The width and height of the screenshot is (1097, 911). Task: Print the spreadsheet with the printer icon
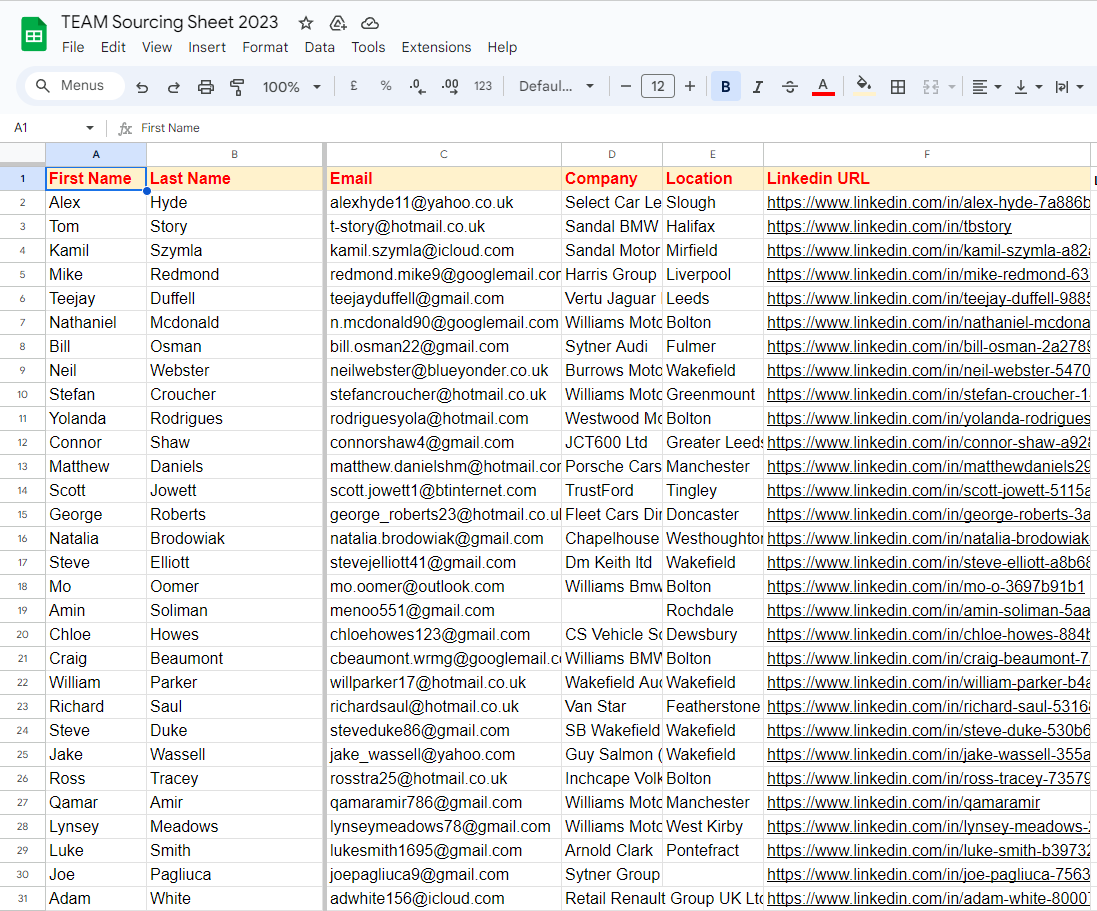tap(206, 87)
